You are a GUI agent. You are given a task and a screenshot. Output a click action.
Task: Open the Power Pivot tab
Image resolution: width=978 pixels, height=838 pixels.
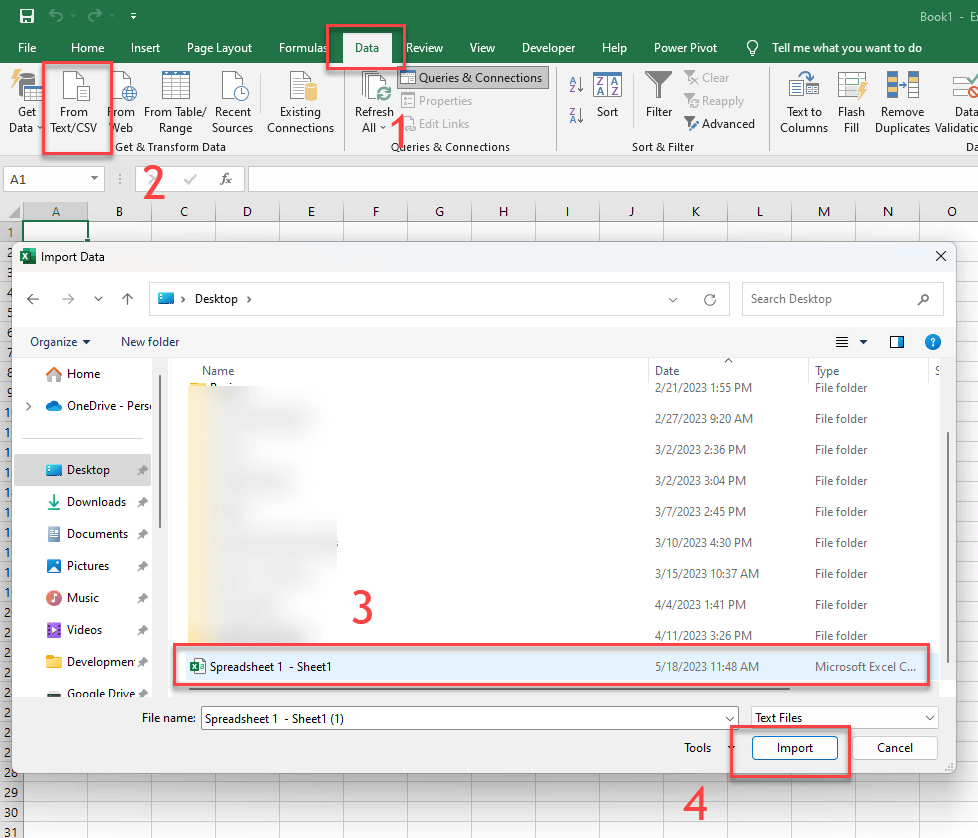coord(685,47)
